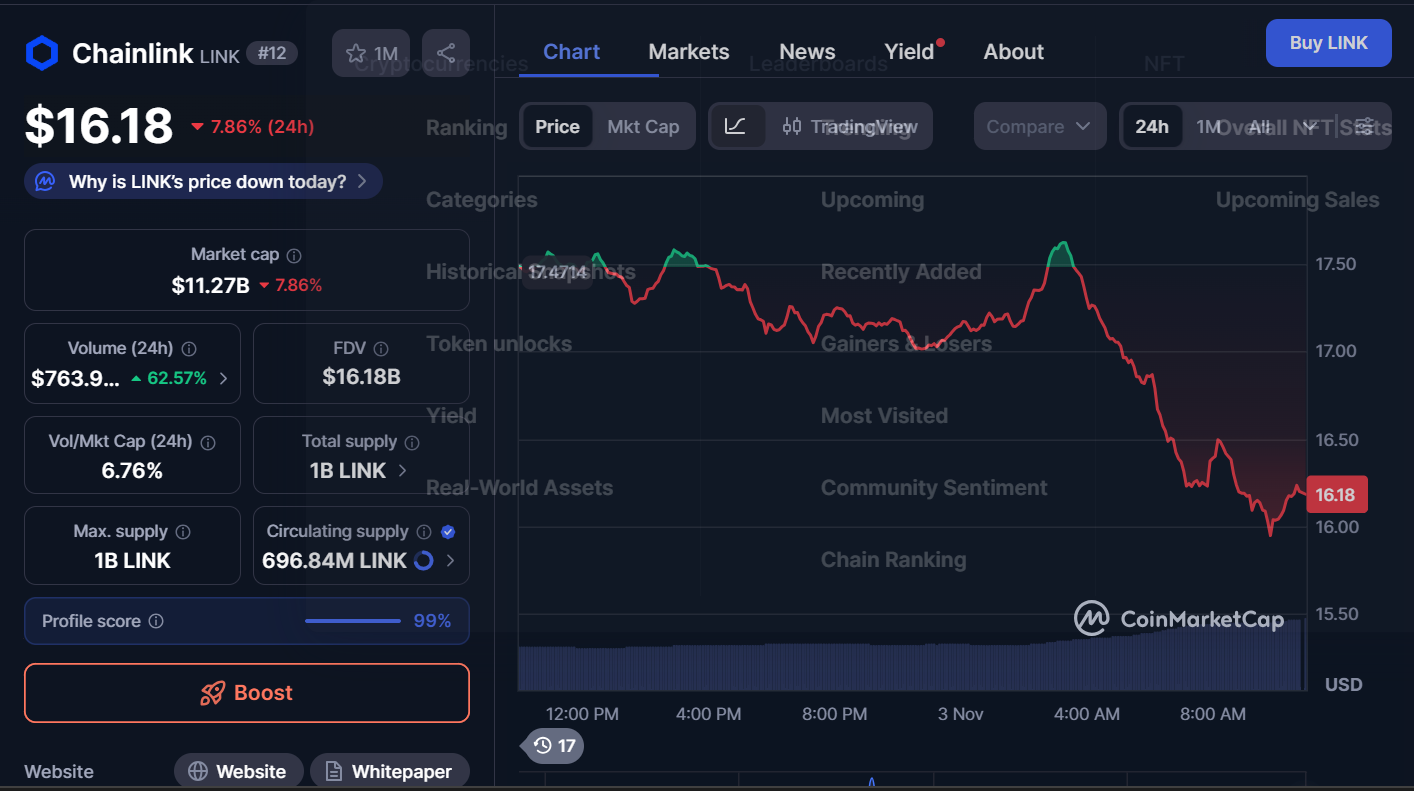The width and height of the screenshot is (1414, 791).
Task: Open the News tab
Action: [806, 51]
